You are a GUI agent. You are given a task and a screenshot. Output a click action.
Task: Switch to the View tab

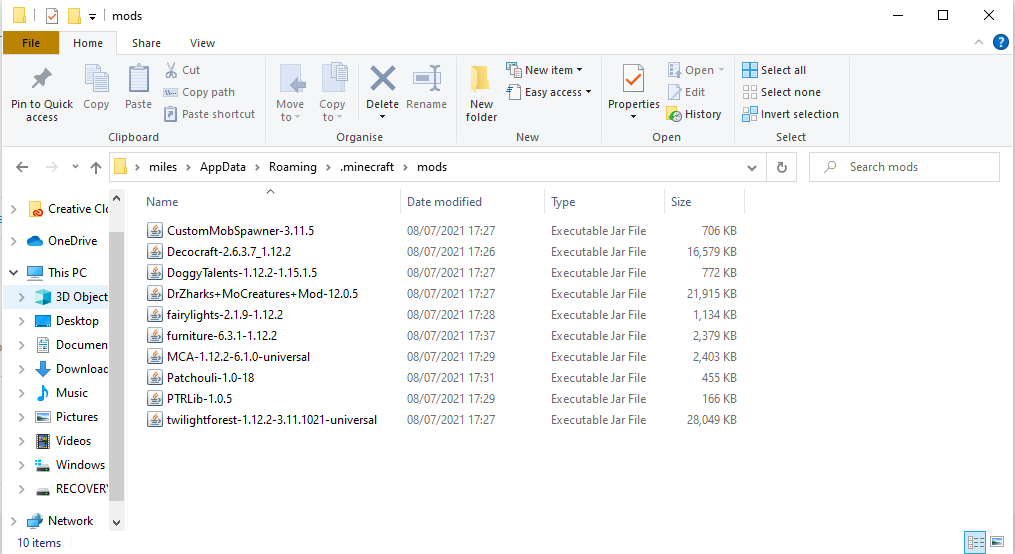(x=202, y=43)
